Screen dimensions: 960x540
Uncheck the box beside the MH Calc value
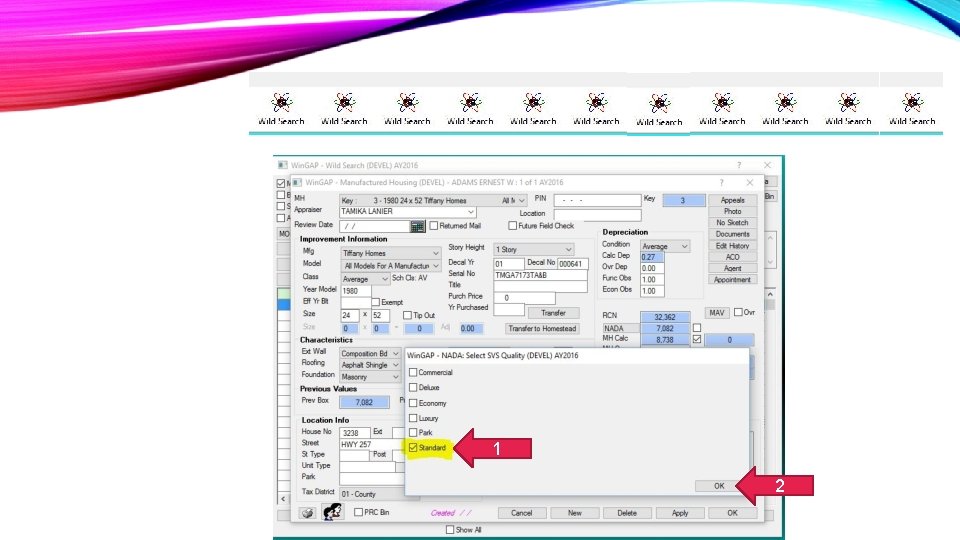[x=697, y=339]
